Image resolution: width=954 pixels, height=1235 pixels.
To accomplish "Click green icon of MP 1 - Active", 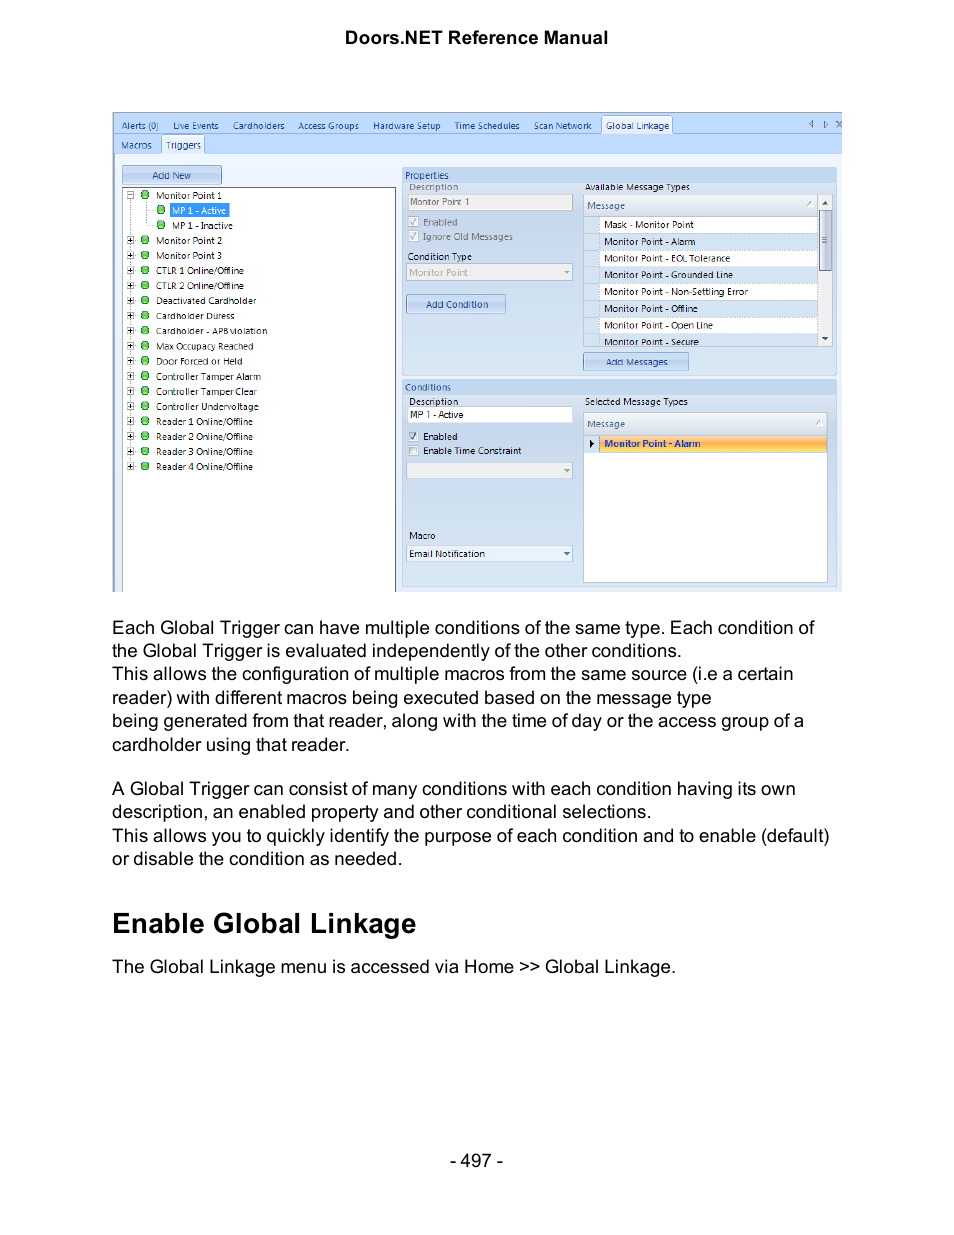I will 161,210.
